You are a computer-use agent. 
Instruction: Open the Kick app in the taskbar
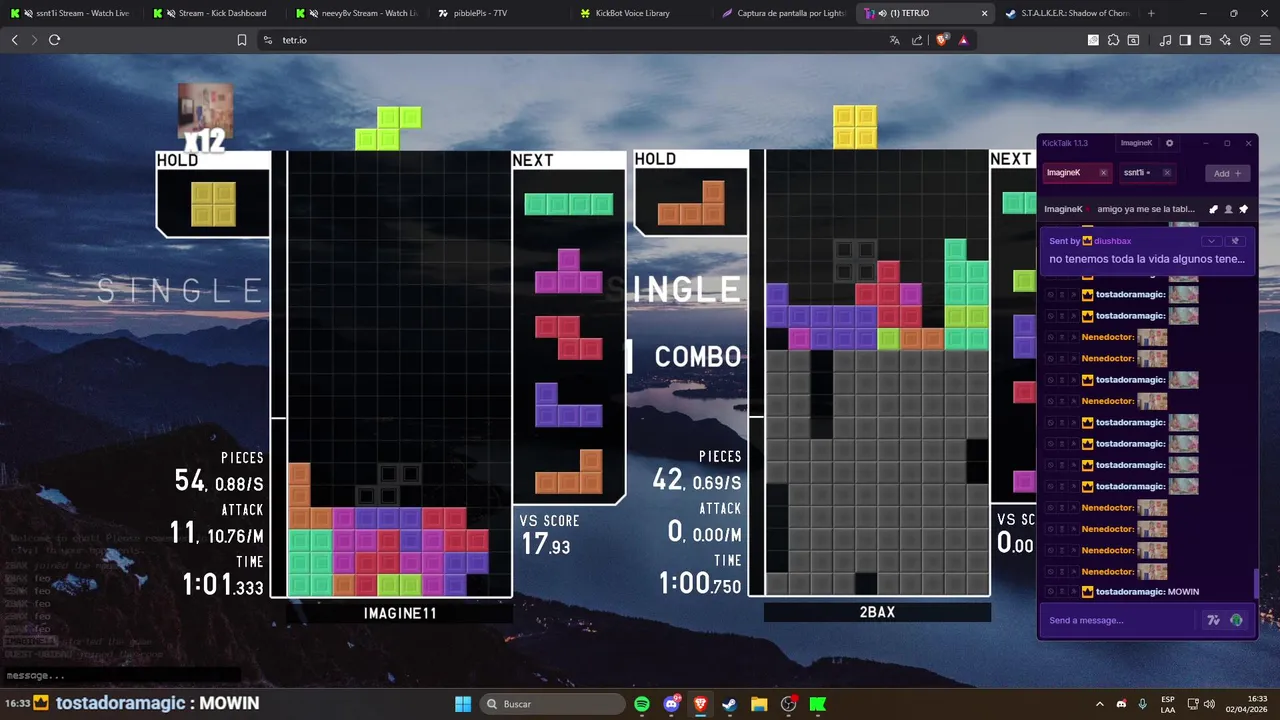818,704
